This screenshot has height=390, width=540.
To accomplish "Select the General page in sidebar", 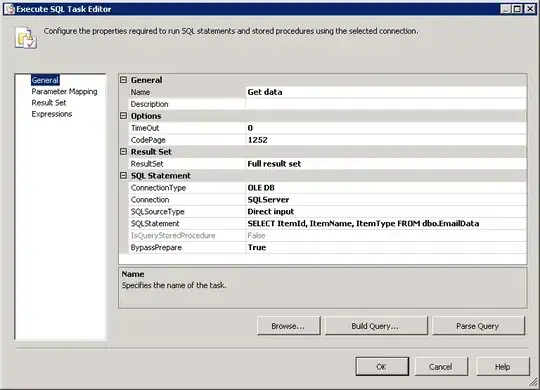I will (x=45, y=80).
